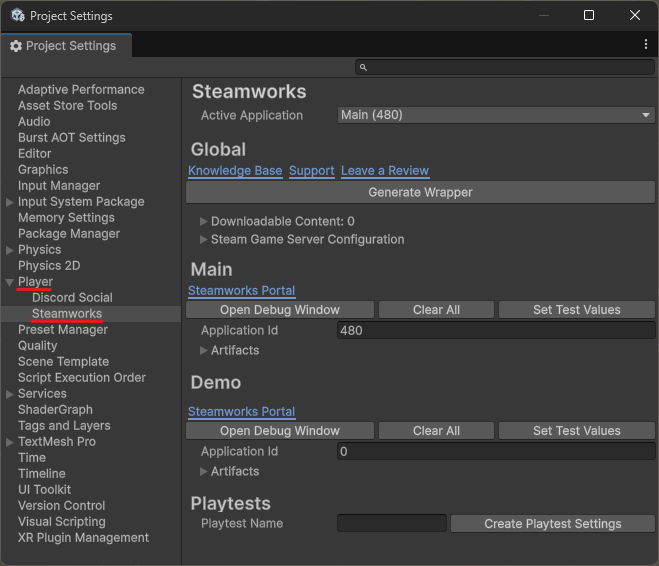Open the Active Application dropdown
This screenshot has width=659, height=566.
click(496, 115)
